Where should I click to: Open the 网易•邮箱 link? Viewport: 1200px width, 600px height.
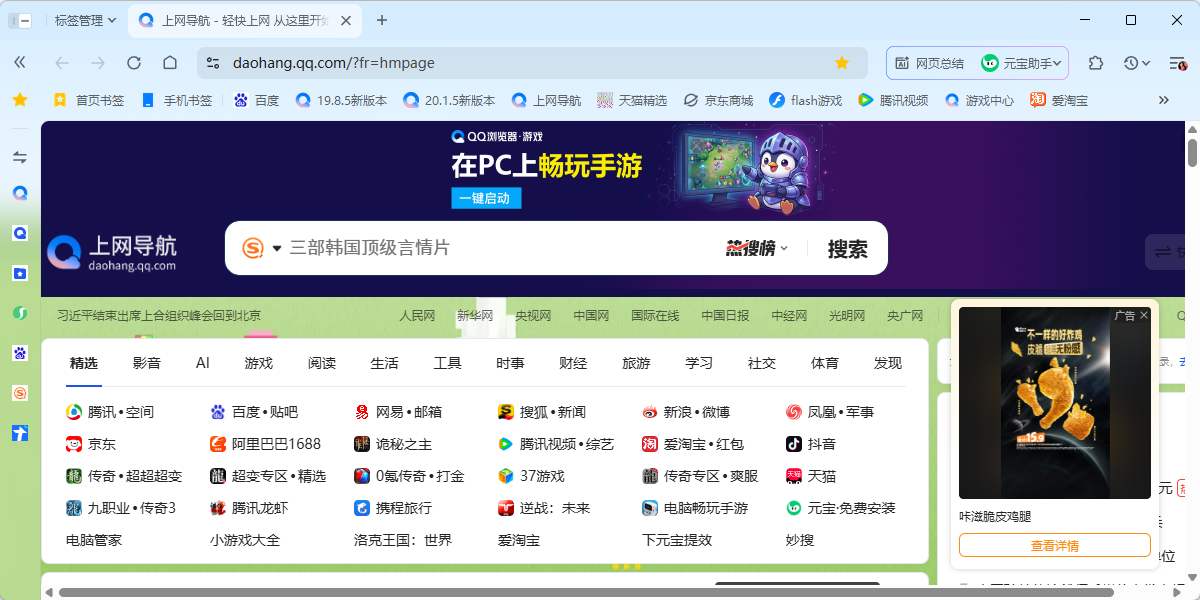(x=398, y=412)
